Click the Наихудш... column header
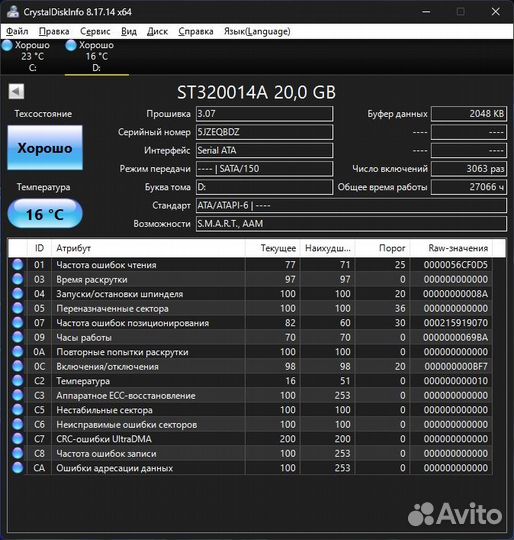 point(327,248)
